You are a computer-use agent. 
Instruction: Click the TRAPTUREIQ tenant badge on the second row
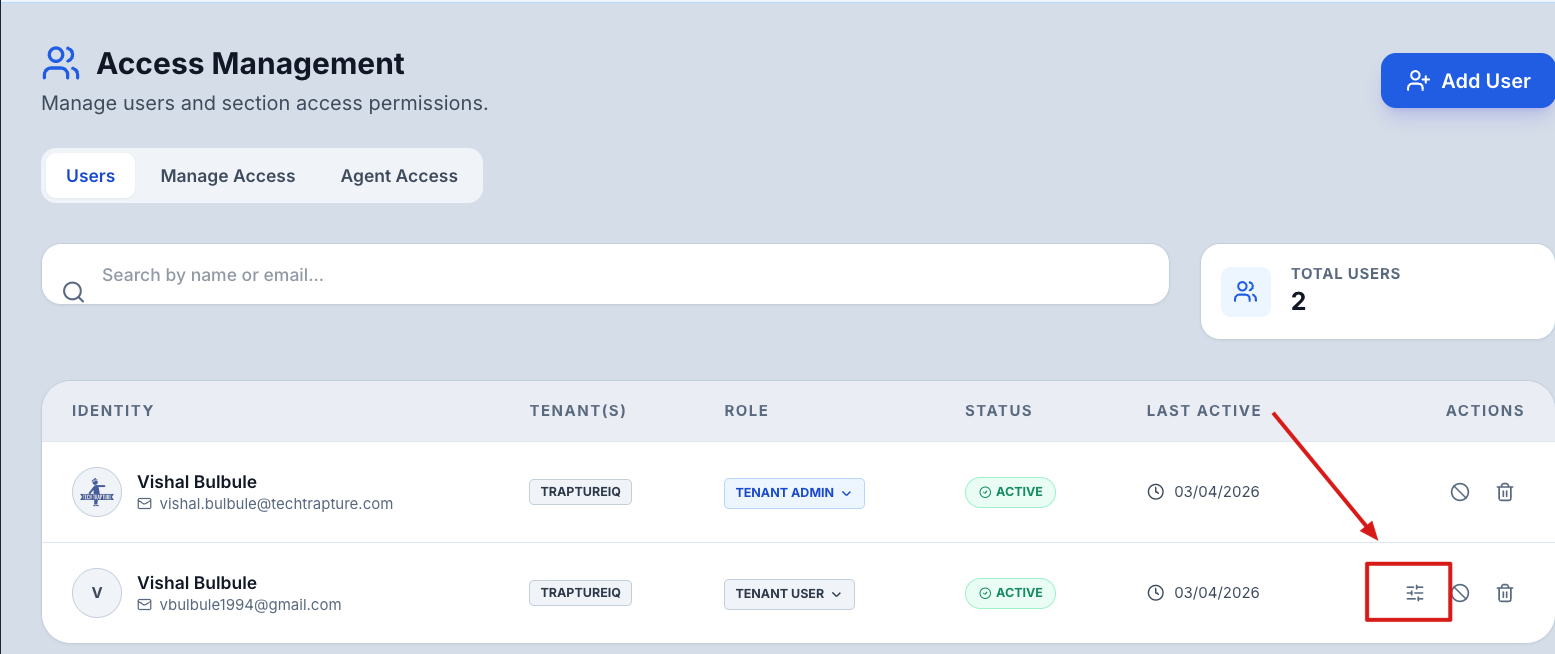(580, 592)
